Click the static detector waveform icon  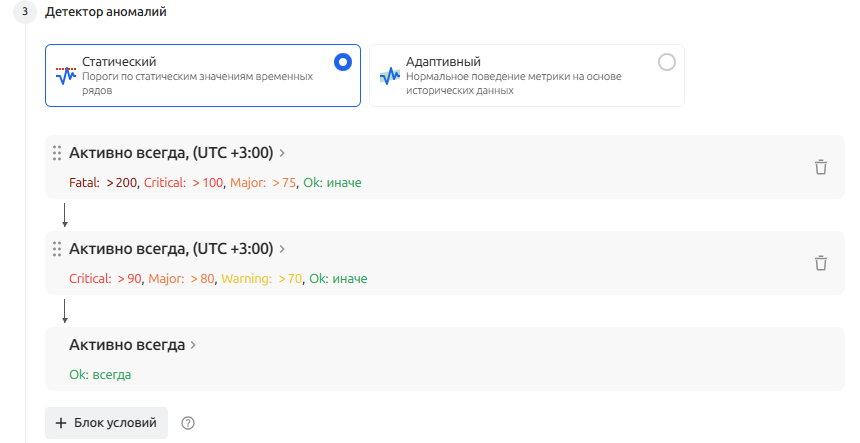[66, 76]
